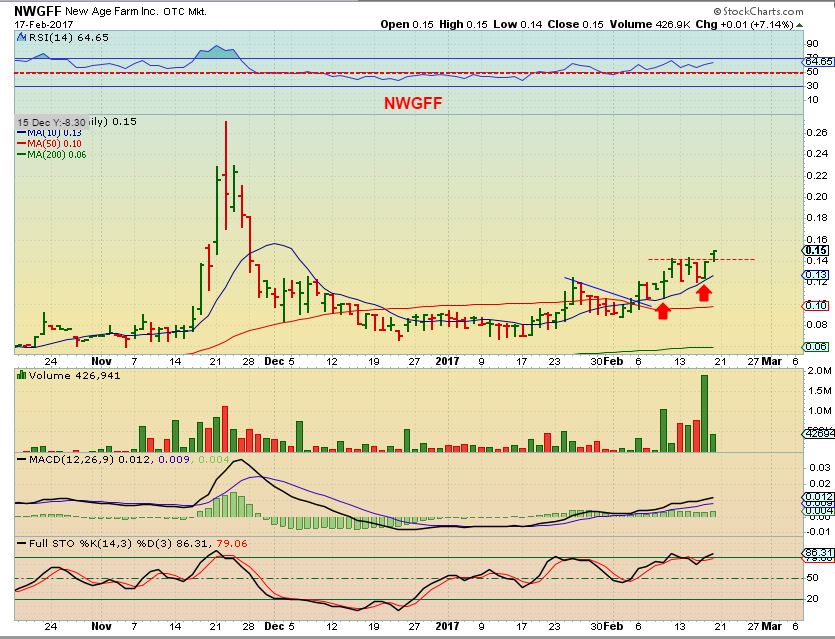
Task: Click '2017' on the bottom stochastic date axis
Action: [x=447, y=626]
